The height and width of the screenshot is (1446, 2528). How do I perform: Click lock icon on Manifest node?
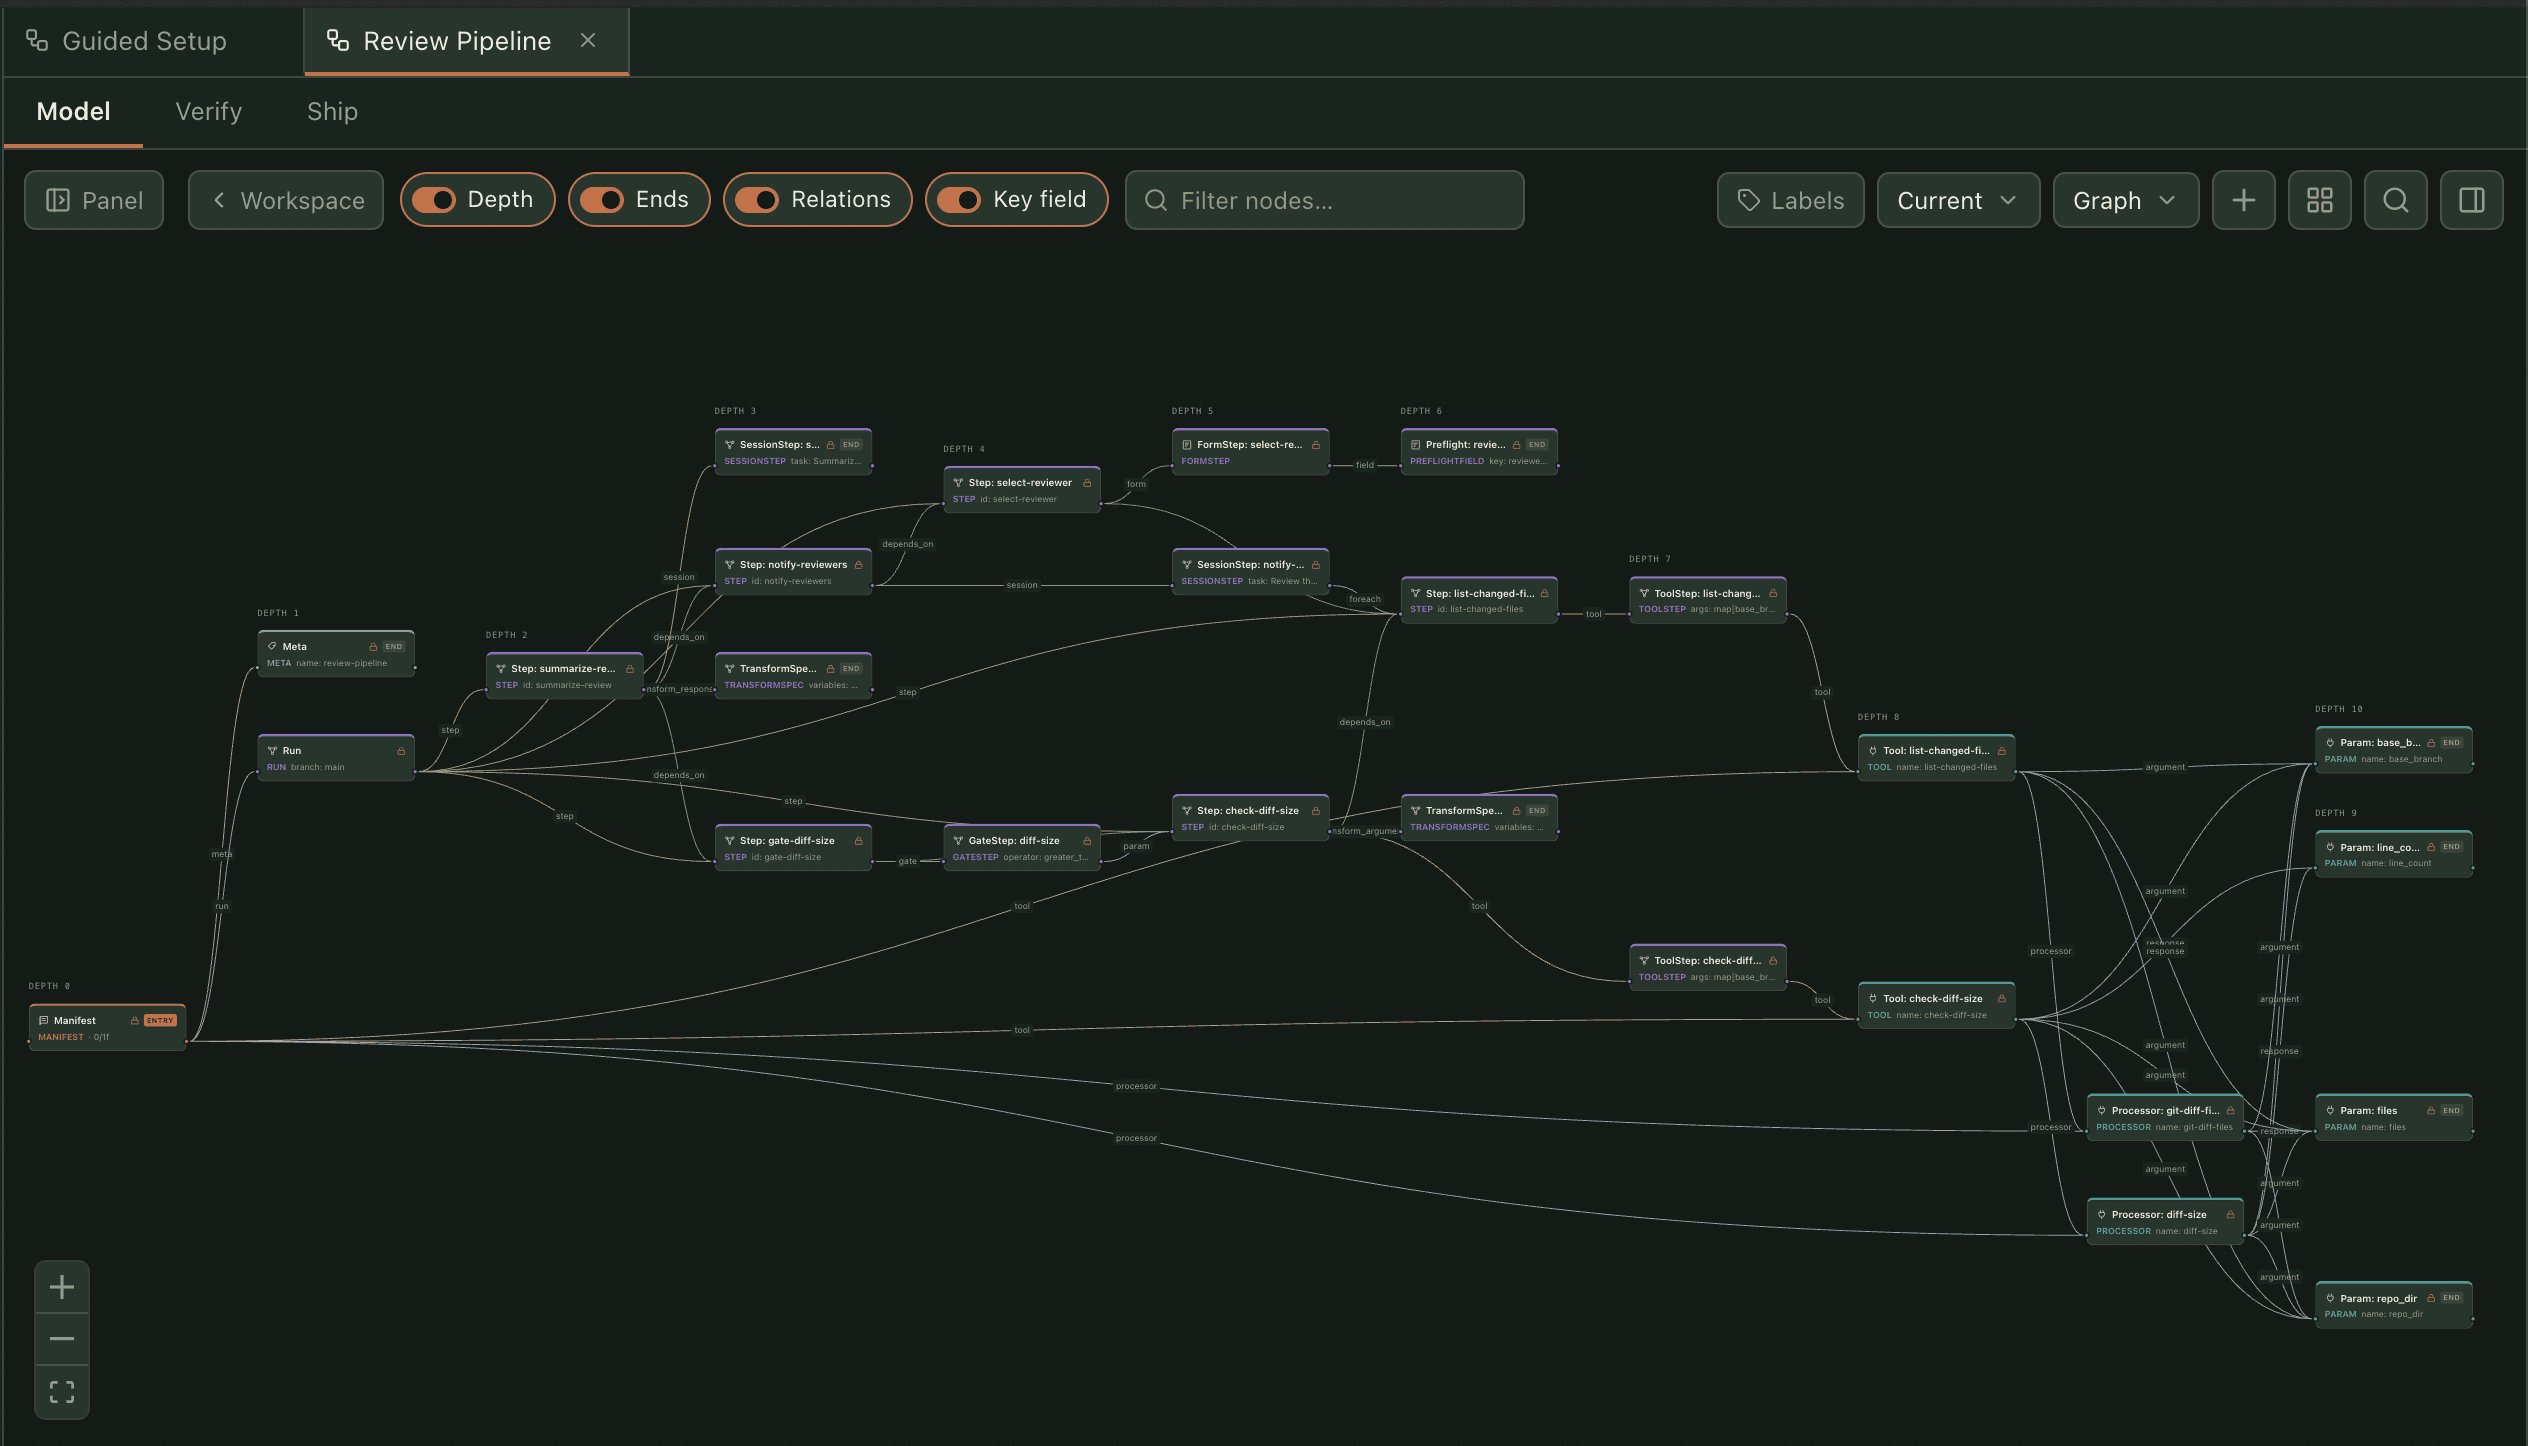(x=134, y=1021)
